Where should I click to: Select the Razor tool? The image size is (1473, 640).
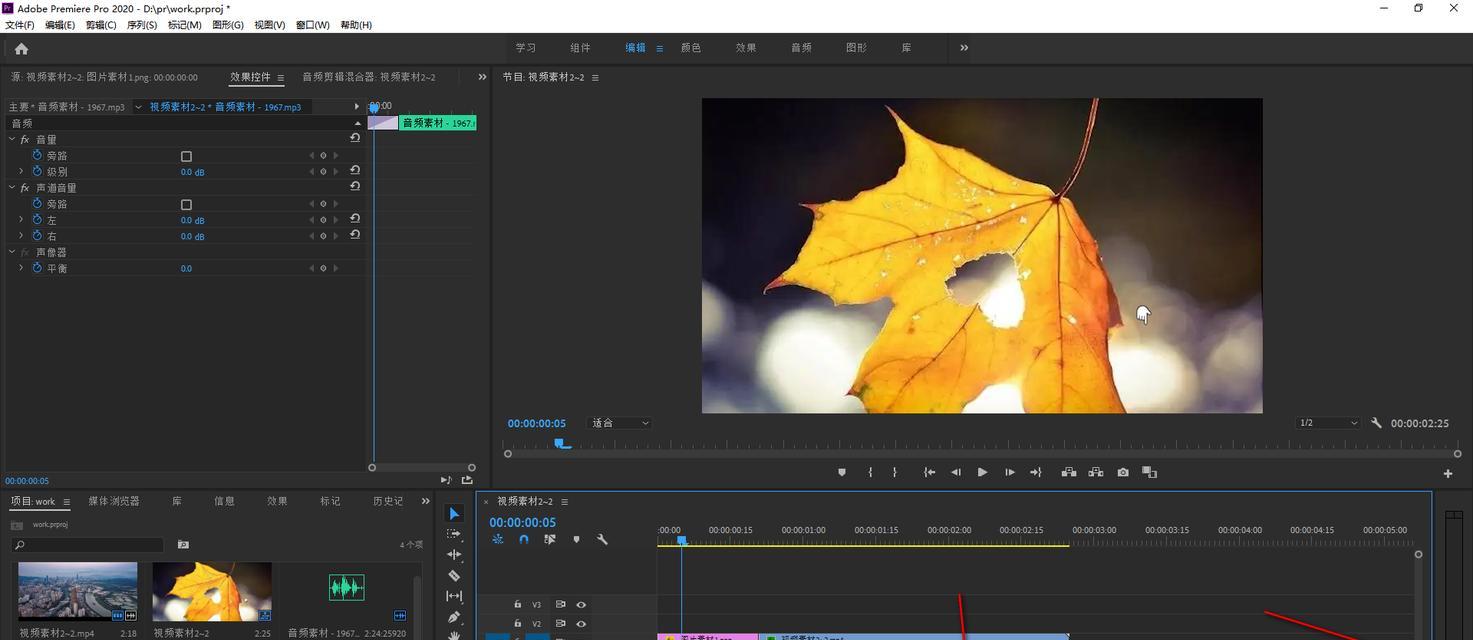coord(454,576)
